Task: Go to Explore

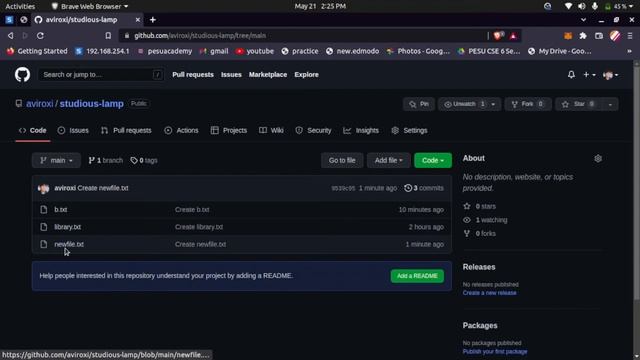Action: [307, 75]
